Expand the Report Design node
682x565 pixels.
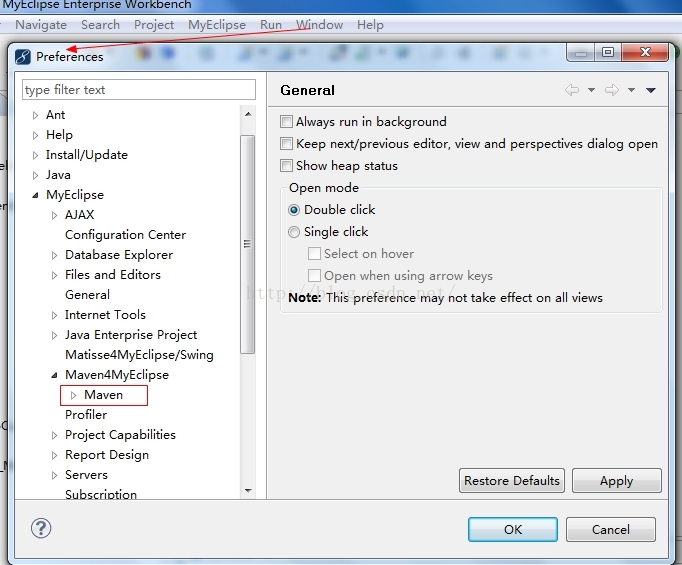coord(54,455)
